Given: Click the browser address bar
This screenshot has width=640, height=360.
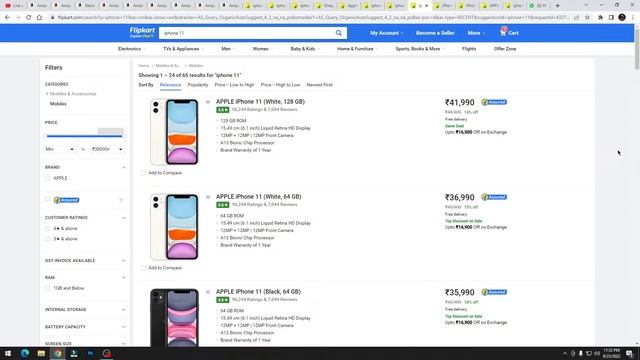Looking at the screenshot, I should pos(313,18).
